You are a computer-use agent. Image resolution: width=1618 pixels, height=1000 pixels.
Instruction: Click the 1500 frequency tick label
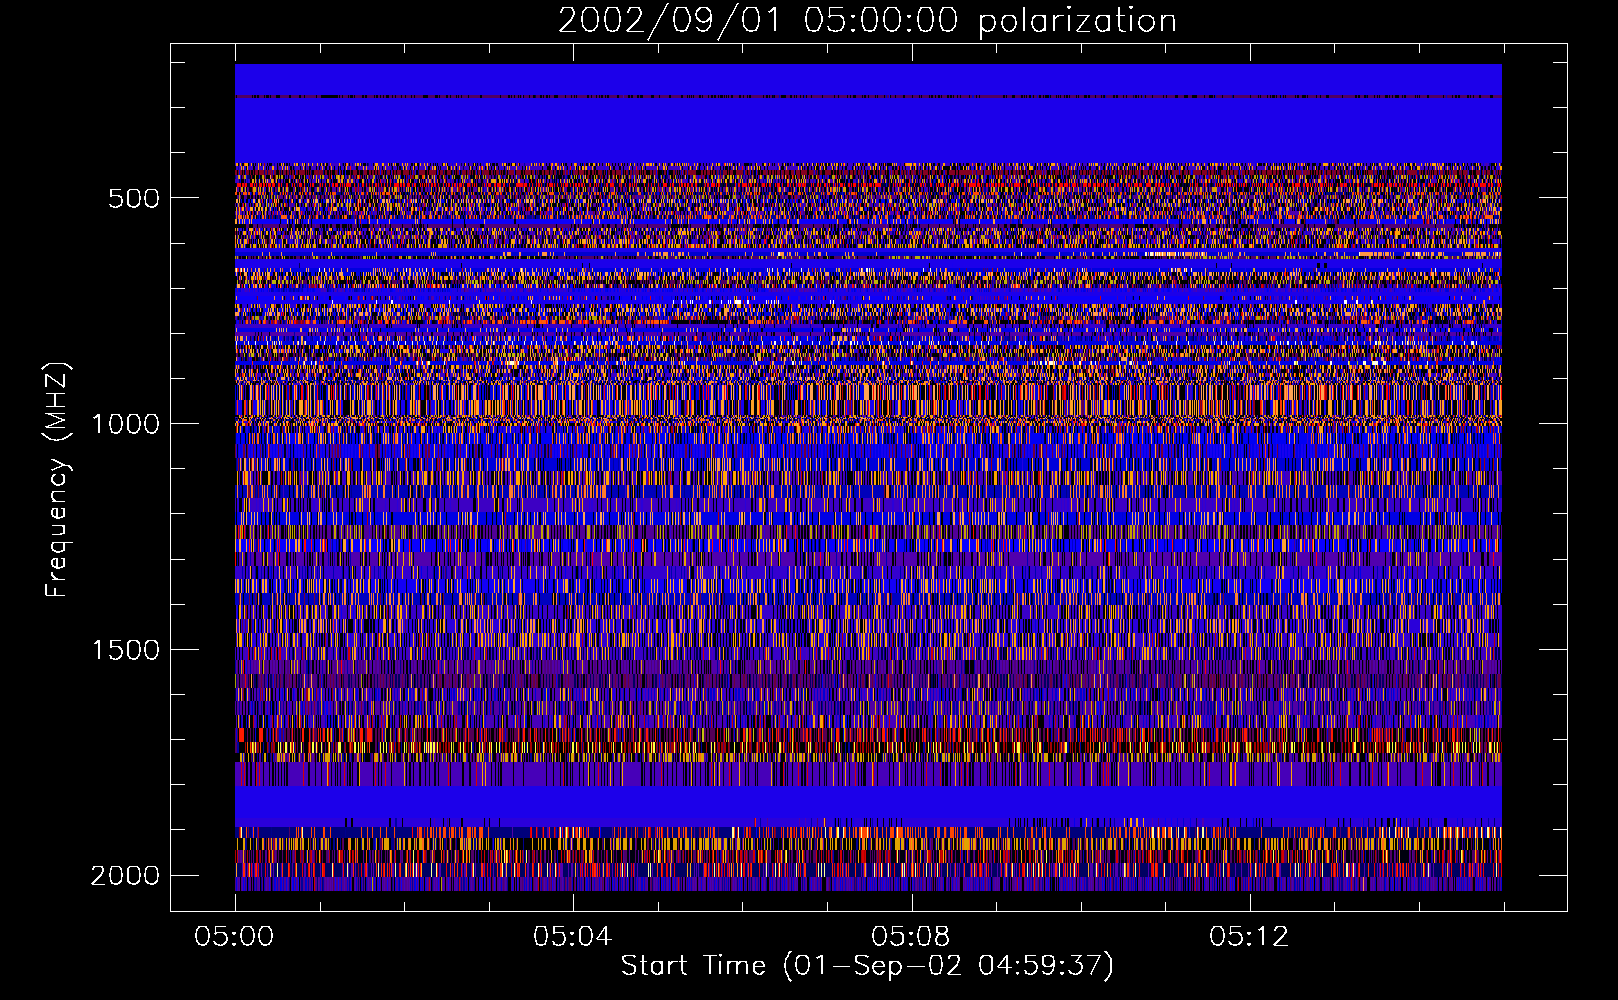125,650
